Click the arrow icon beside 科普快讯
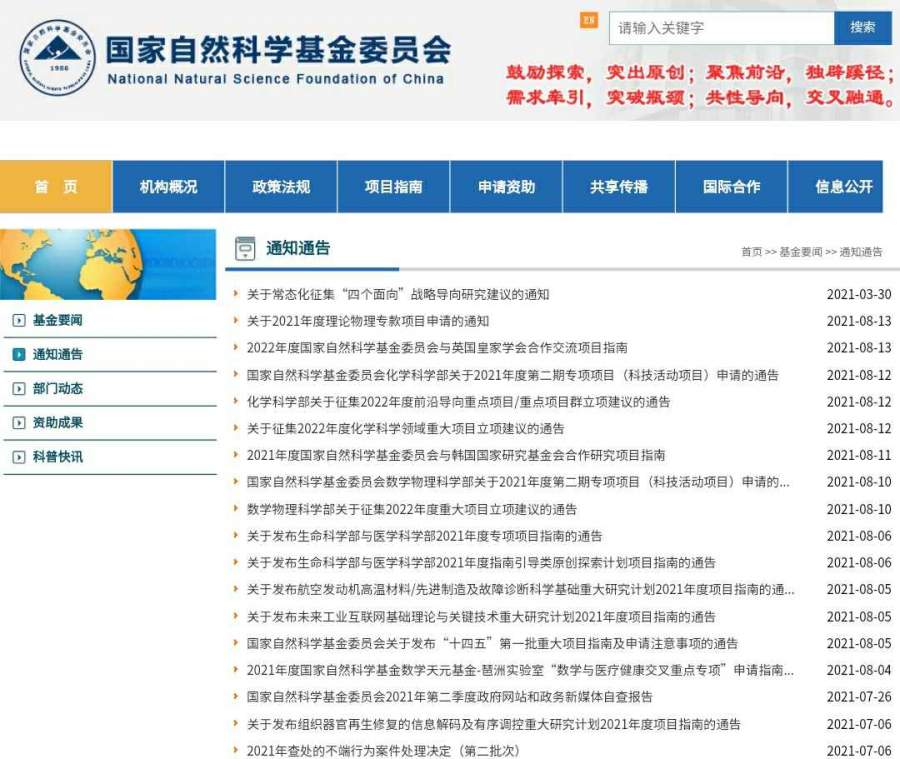Image resolution: width=900 pixels, height=759 pixels. coord(18,457)
